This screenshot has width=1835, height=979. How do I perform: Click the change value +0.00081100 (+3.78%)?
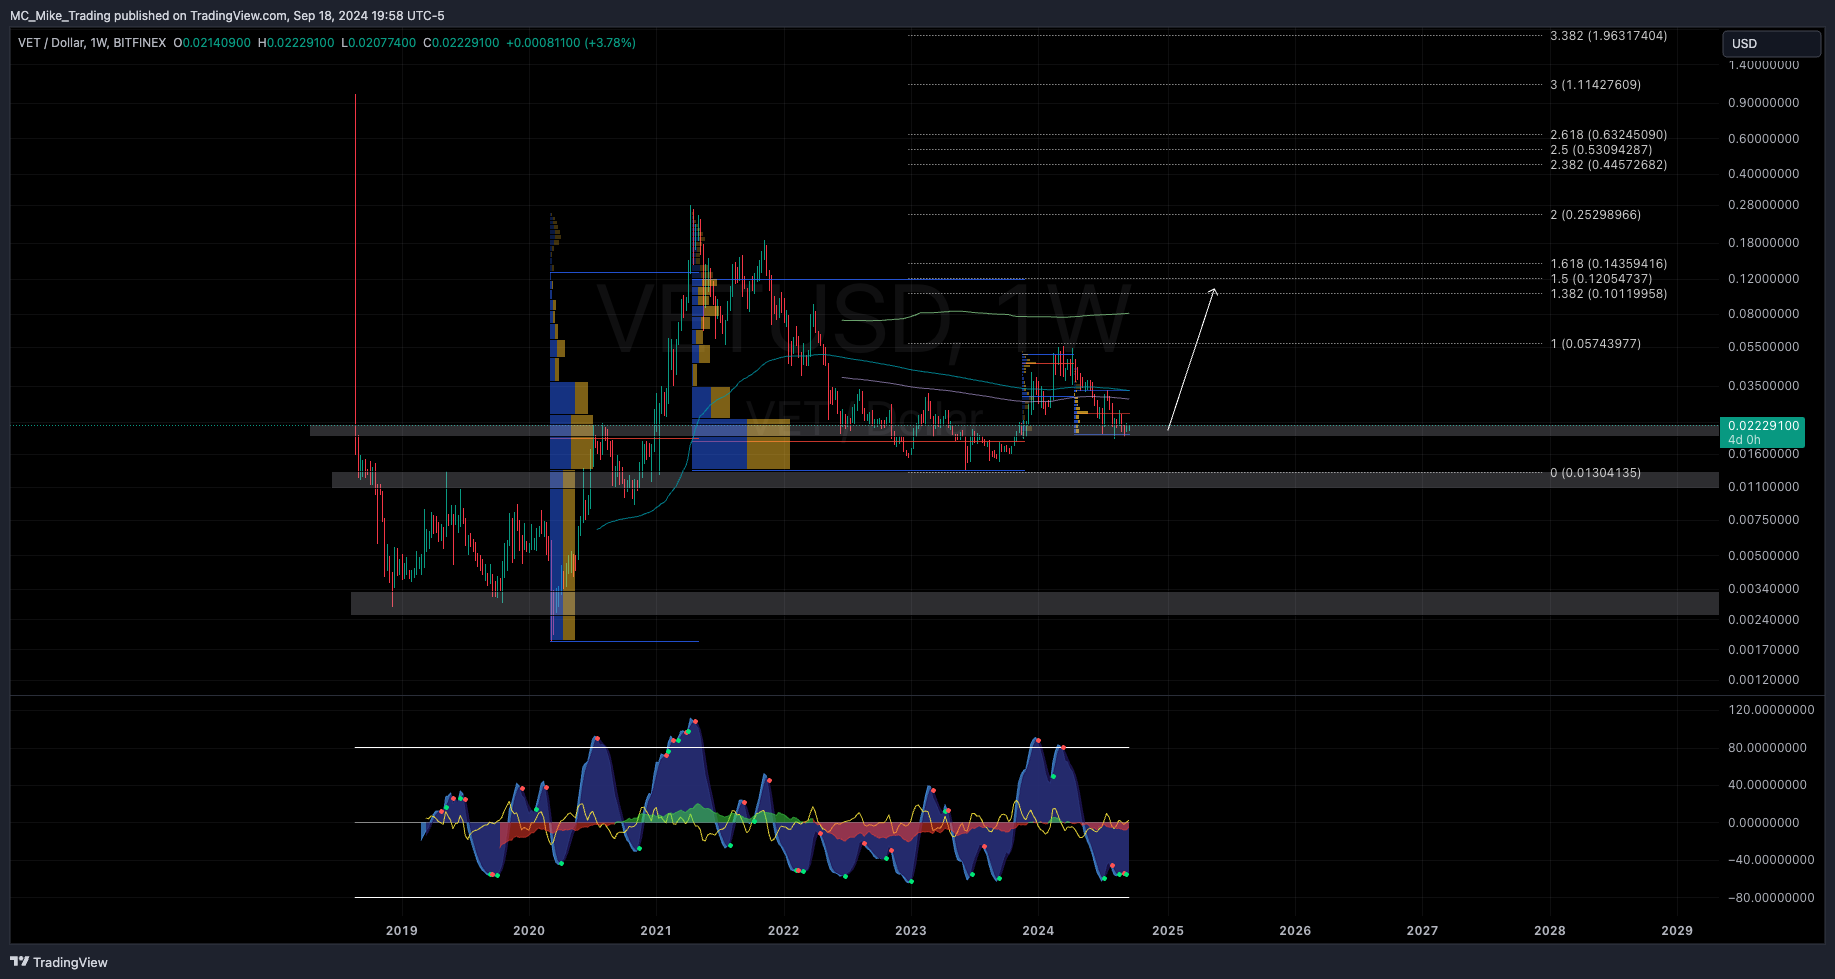[571, 43]
